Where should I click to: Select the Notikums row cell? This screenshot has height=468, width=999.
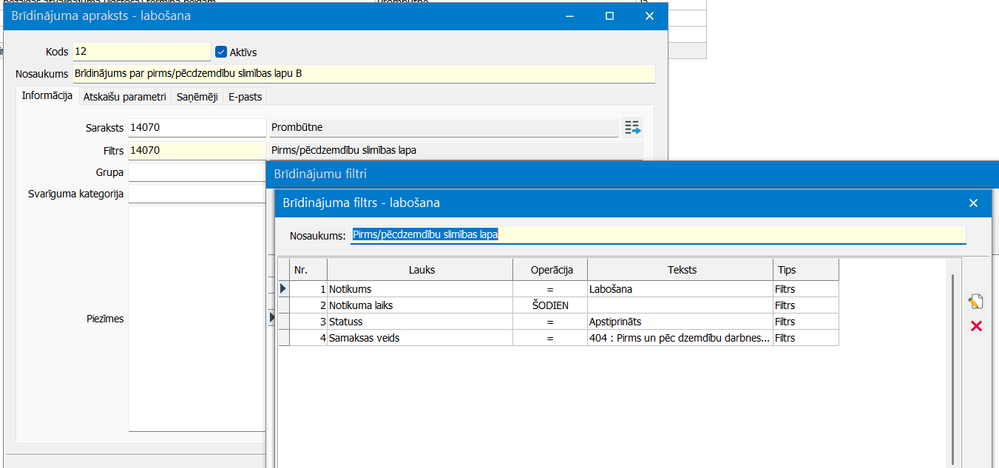click(x=420, y=289)
